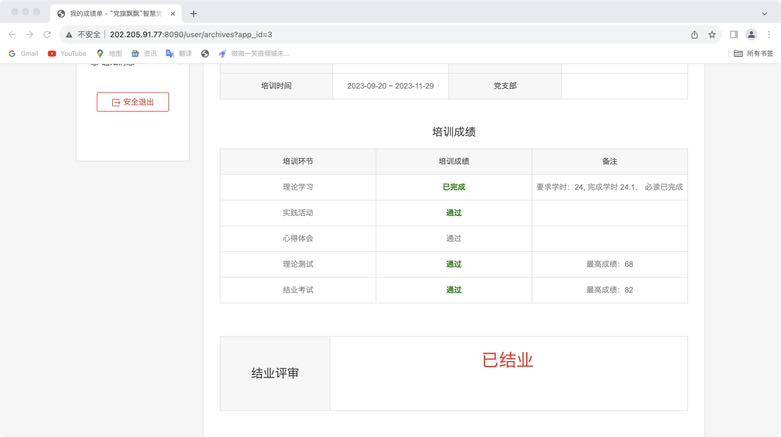Viewport: 781px width, 437px height.
Task: Open the Maps (地图) bookmark
Action: (109, 53)
